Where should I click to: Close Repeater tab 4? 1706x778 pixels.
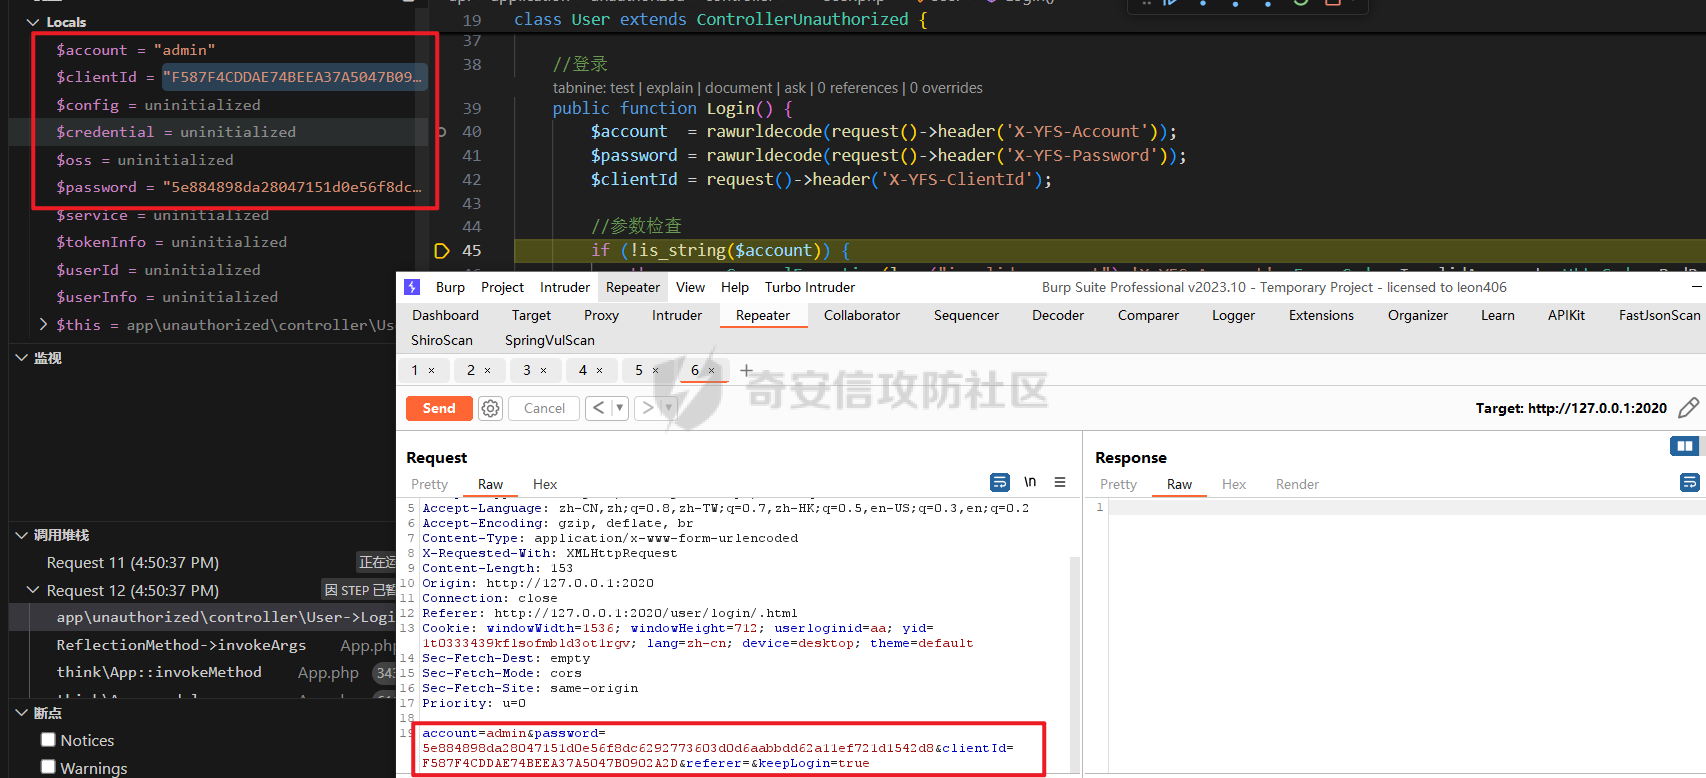tap(600, 371)
